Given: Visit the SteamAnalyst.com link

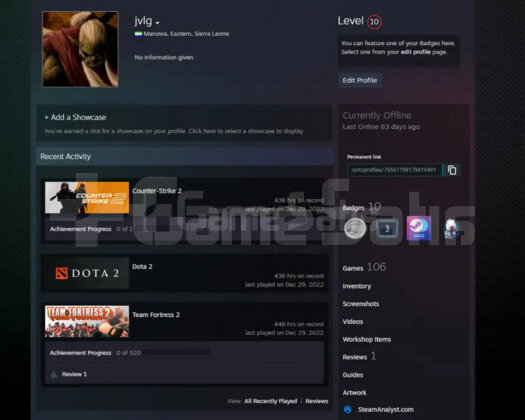Looking at the screenshot, I should pos(386,409).
